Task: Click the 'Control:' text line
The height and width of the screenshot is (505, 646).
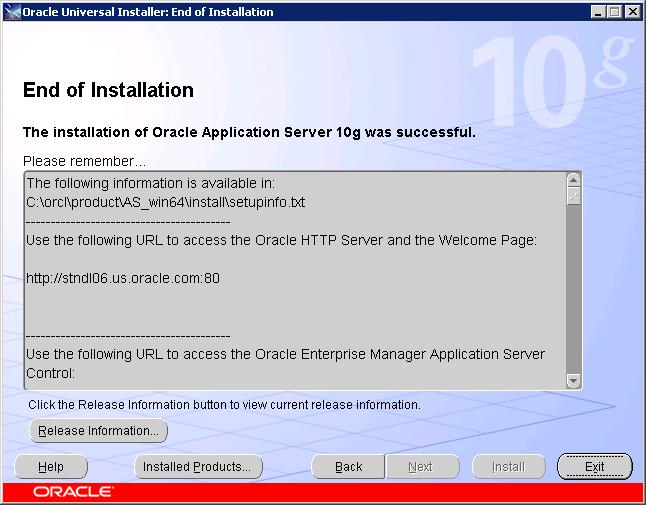Action: 50,373
